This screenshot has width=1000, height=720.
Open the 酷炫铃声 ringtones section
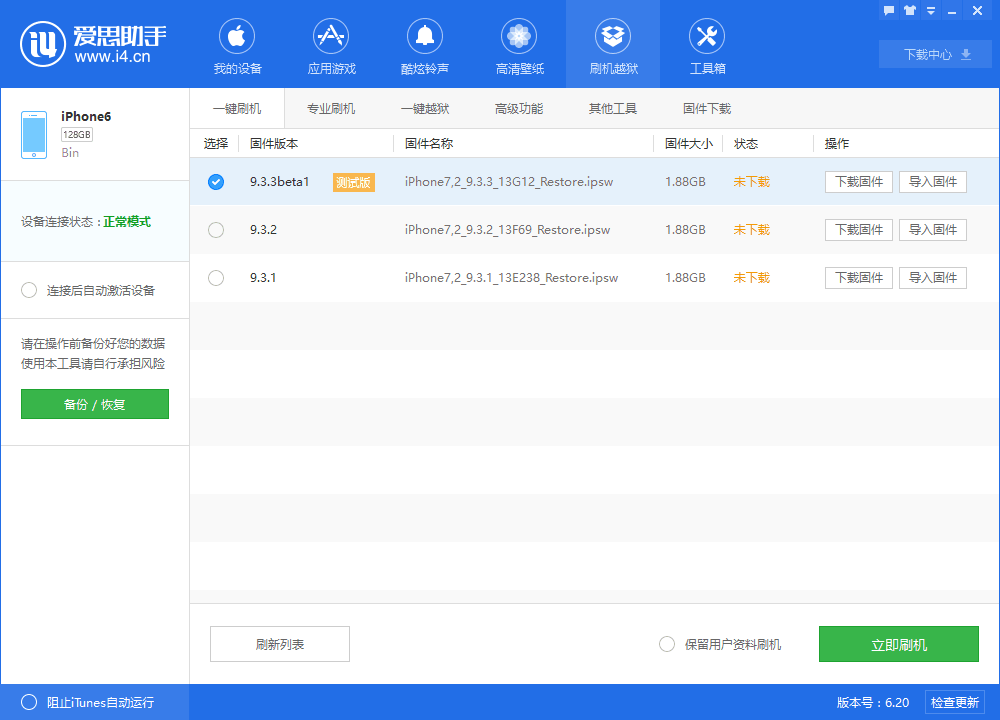tap(424, 45)
